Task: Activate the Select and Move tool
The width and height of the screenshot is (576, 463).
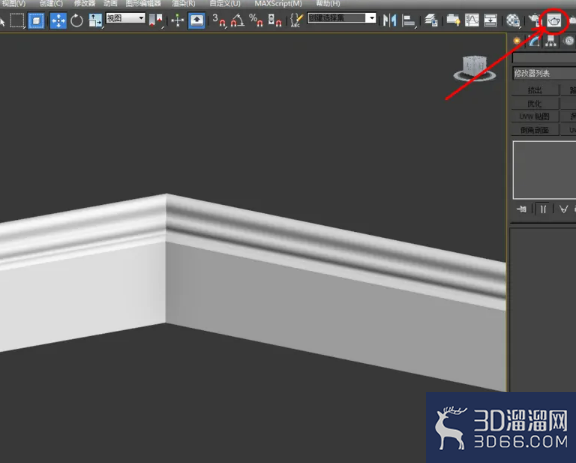Action: pos(58,20)
